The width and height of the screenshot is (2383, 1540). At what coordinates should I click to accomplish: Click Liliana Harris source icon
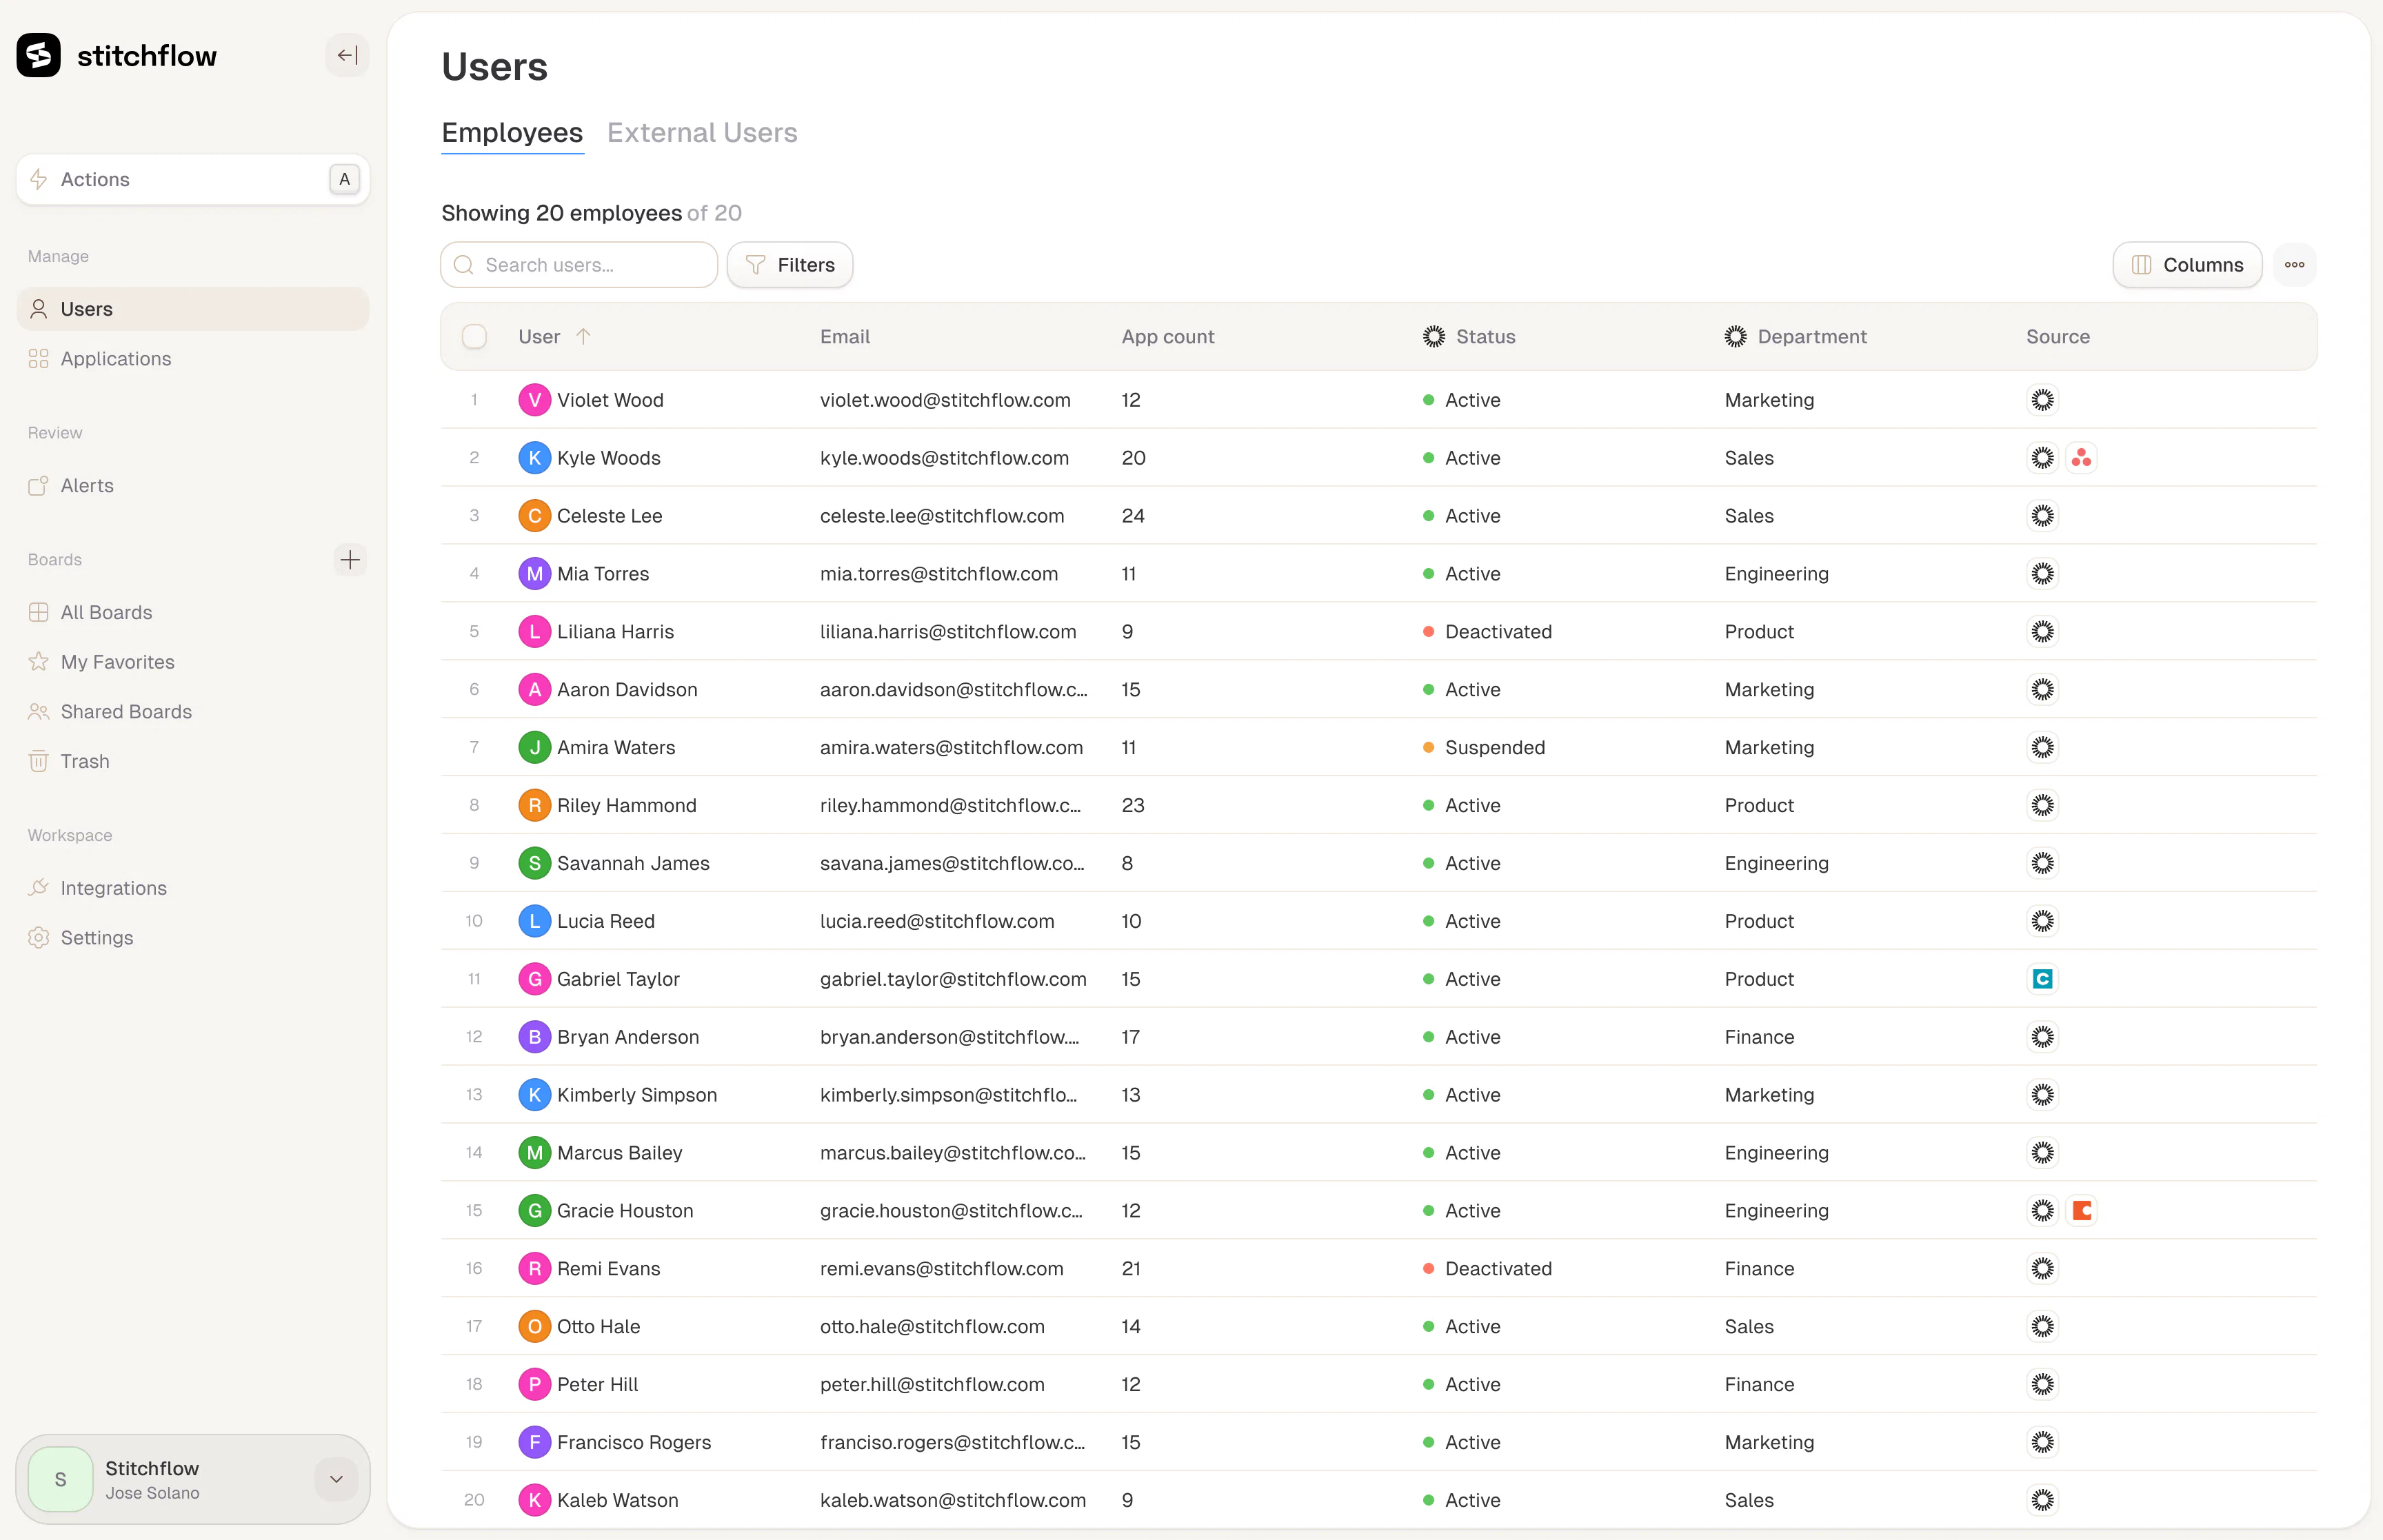click(2042, 632)
